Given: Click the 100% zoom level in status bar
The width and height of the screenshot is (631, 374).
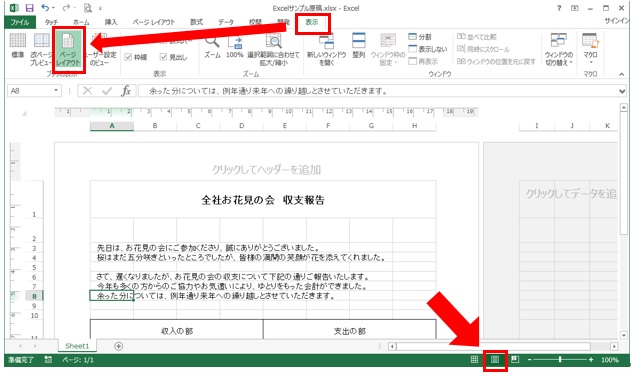Looking at the screenshot, I should (610, 360).
